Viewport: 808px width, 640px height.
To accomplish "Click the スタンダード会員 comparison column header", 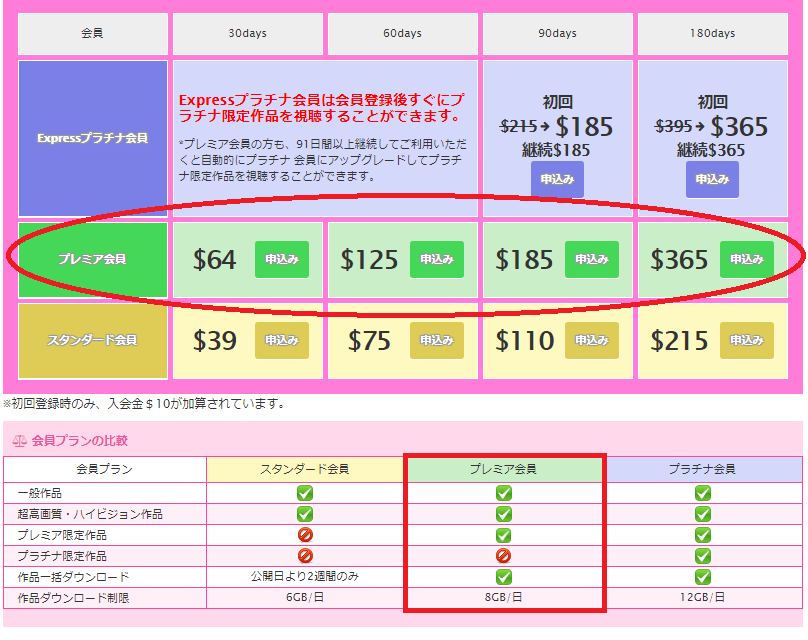I will [305, 469].
